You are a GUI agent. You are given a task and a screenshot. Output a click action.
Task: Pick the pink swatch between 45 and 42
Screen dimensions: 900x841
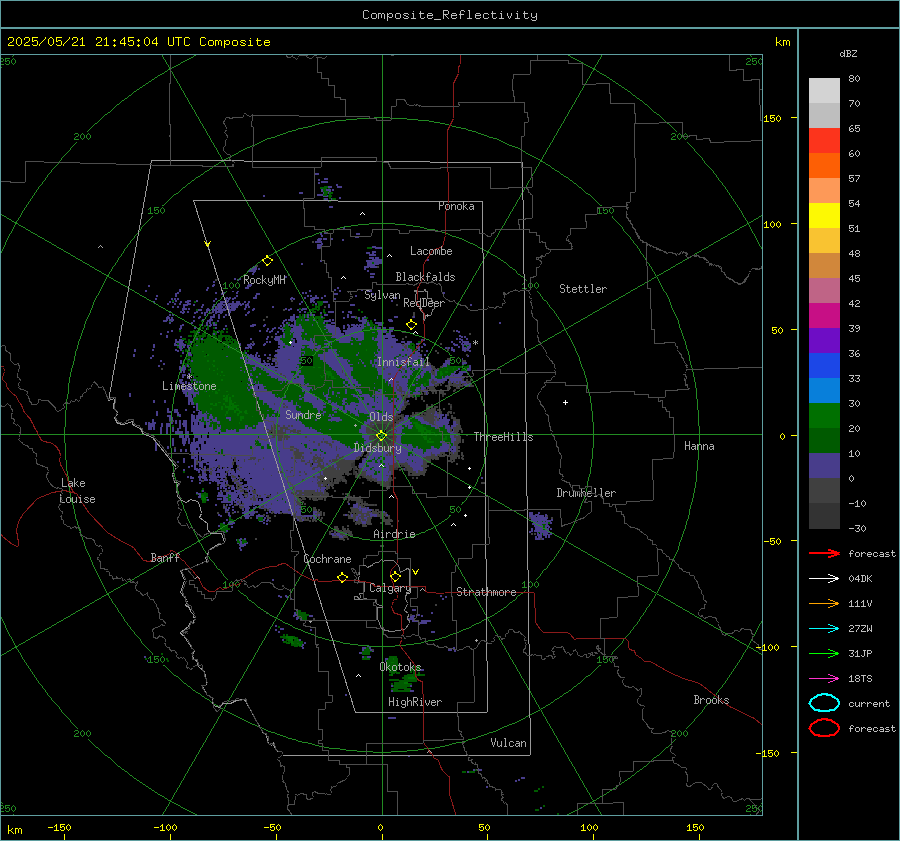824,291
